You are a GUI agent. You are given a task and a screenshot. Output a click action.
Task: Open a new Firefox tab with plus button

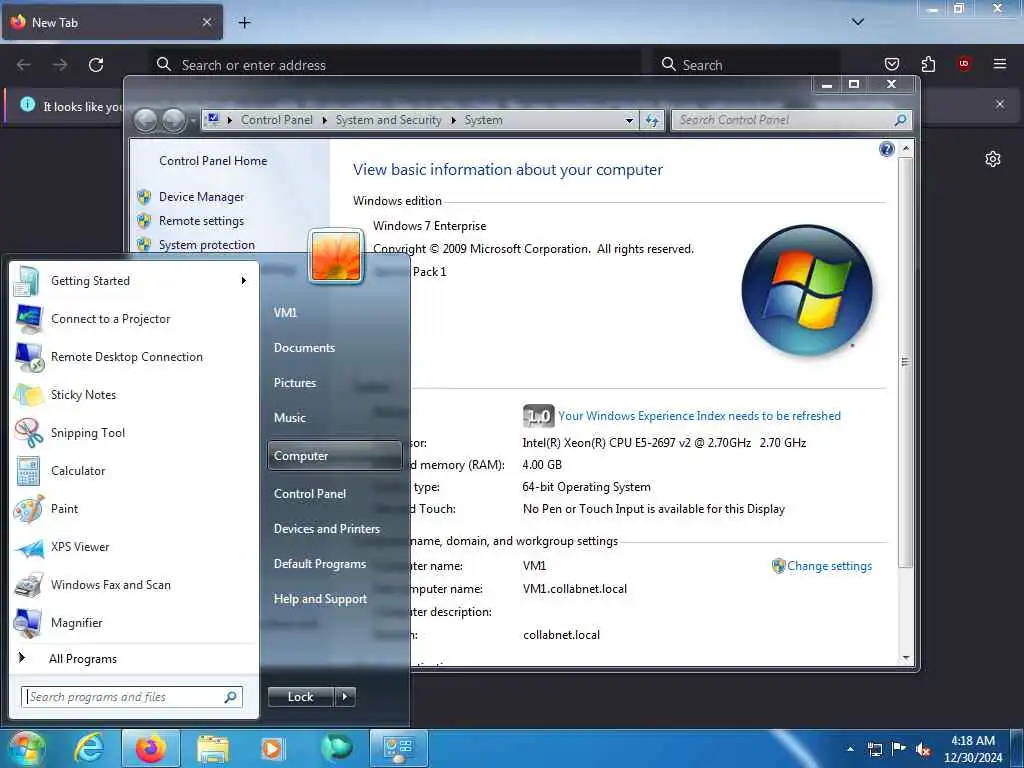point(244,23)
